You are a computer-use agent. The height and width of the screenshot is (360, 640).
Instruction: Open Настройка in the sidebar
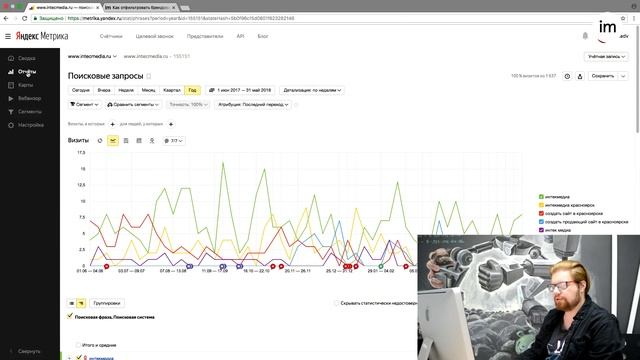[31, 125]
